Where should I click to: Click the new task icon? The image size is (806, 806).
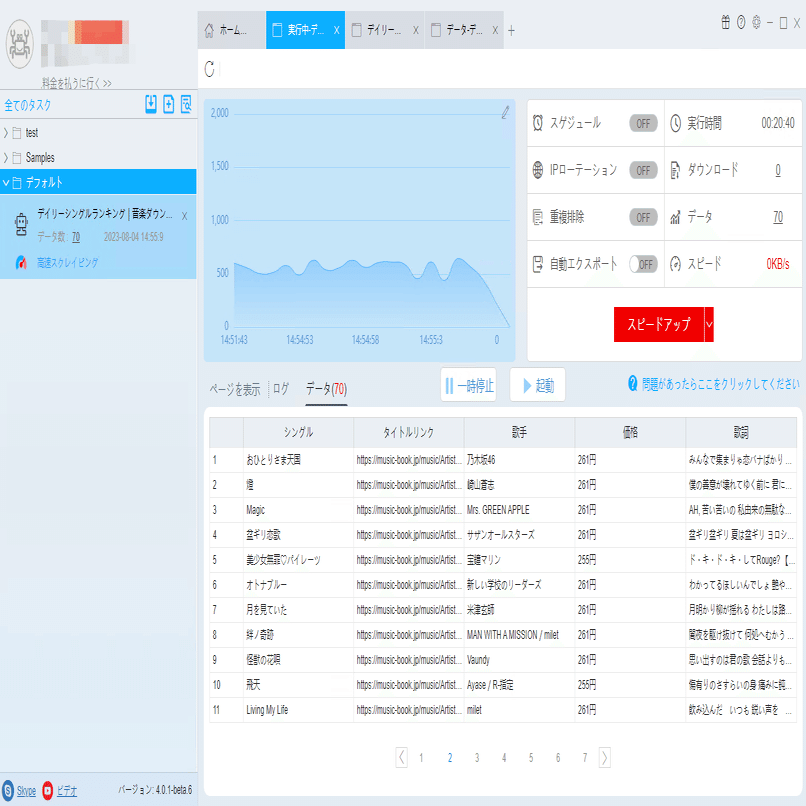(169, 104)
